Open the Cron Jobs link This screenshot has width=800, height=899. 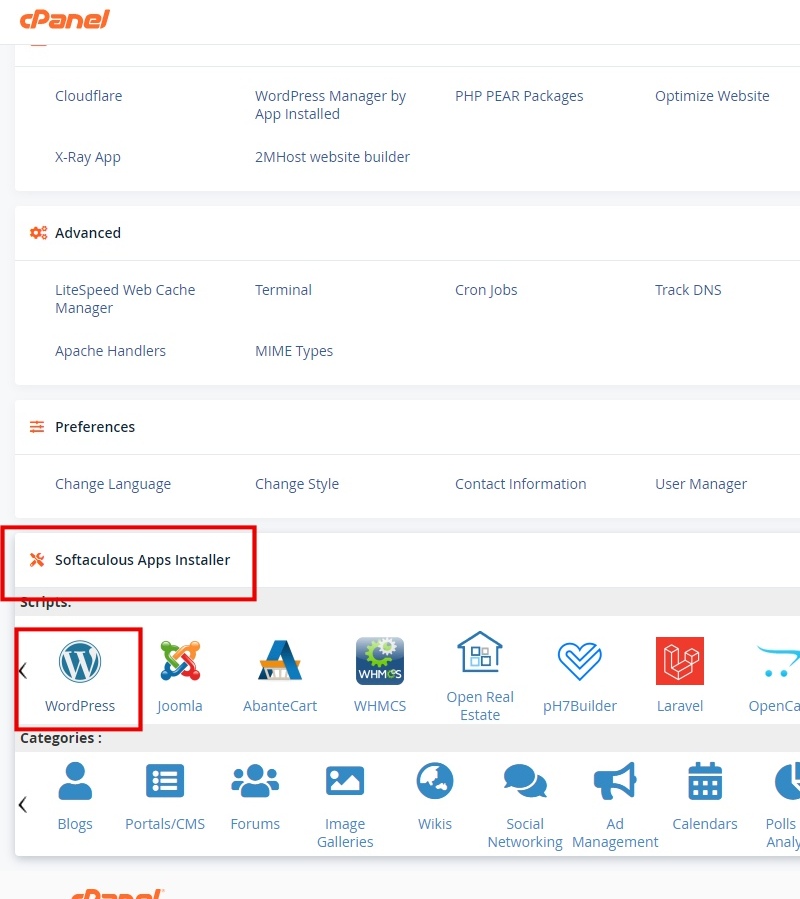pos(486,290)
